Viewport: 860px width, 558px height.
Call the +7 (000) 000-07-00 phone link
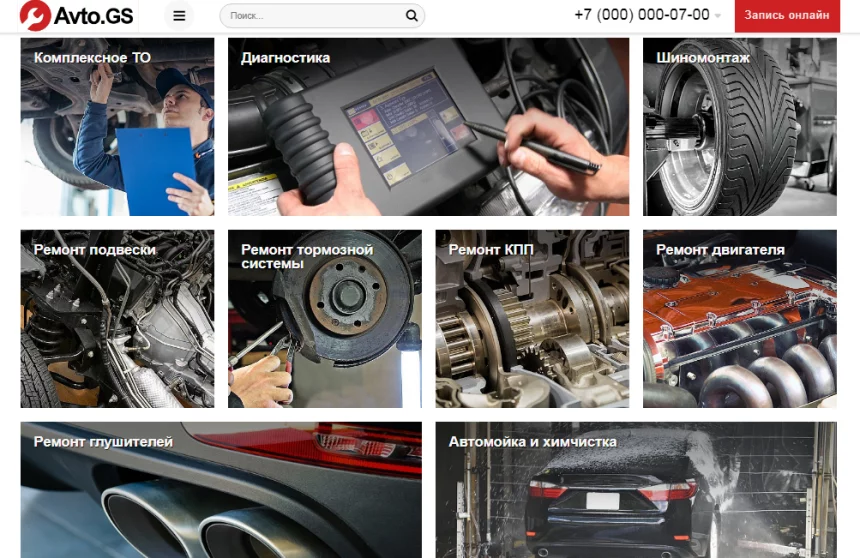[641, 15]
